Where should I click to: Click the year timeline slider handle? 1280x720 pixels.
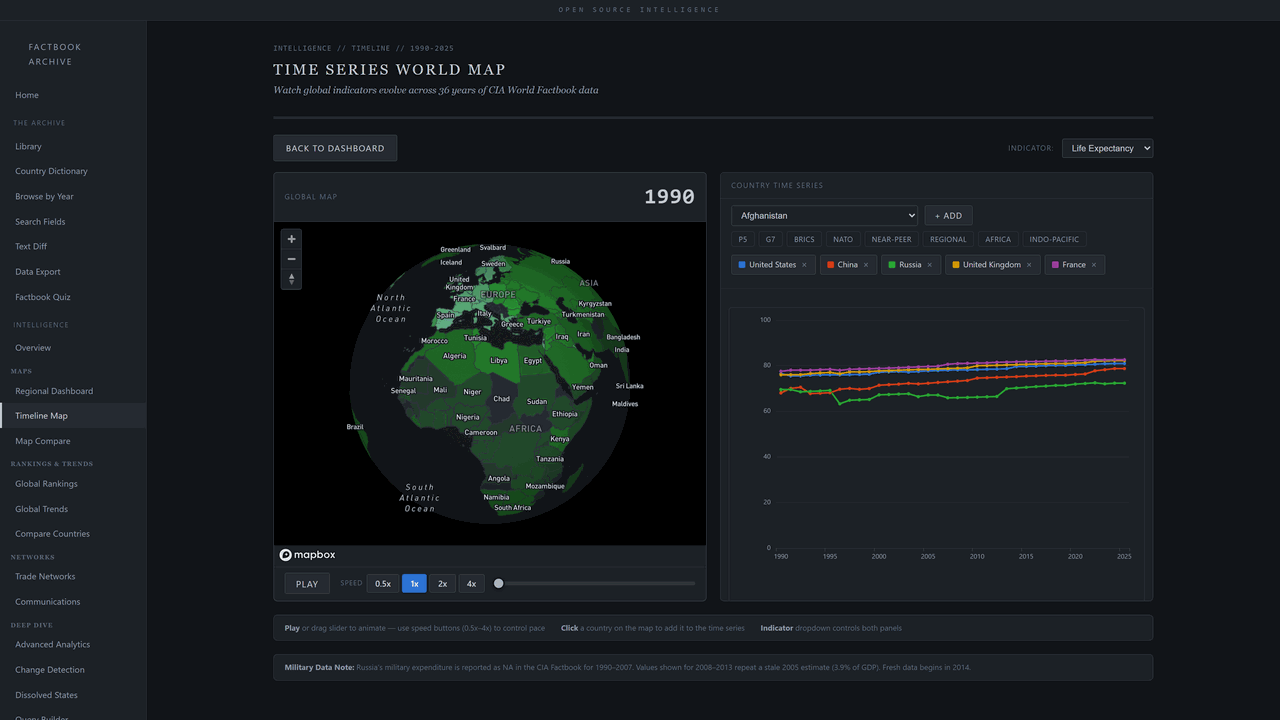point(499,584)
